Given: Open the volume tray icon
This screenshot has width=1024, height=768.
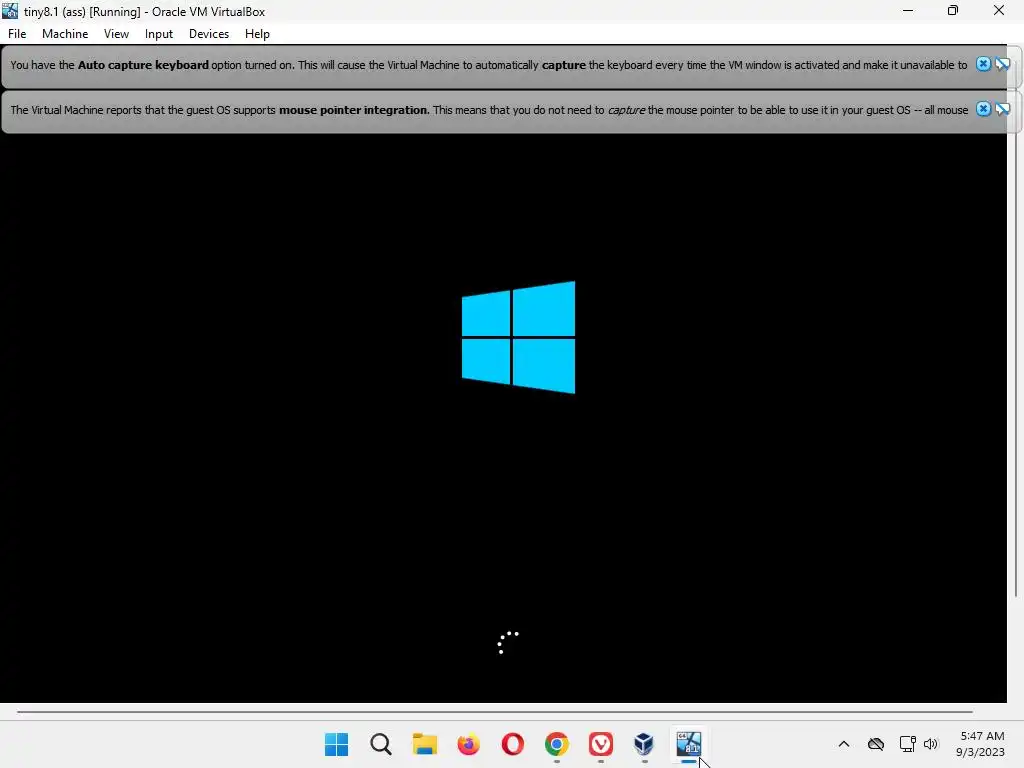Looking at the screenshot, I should tap(931, 744).
